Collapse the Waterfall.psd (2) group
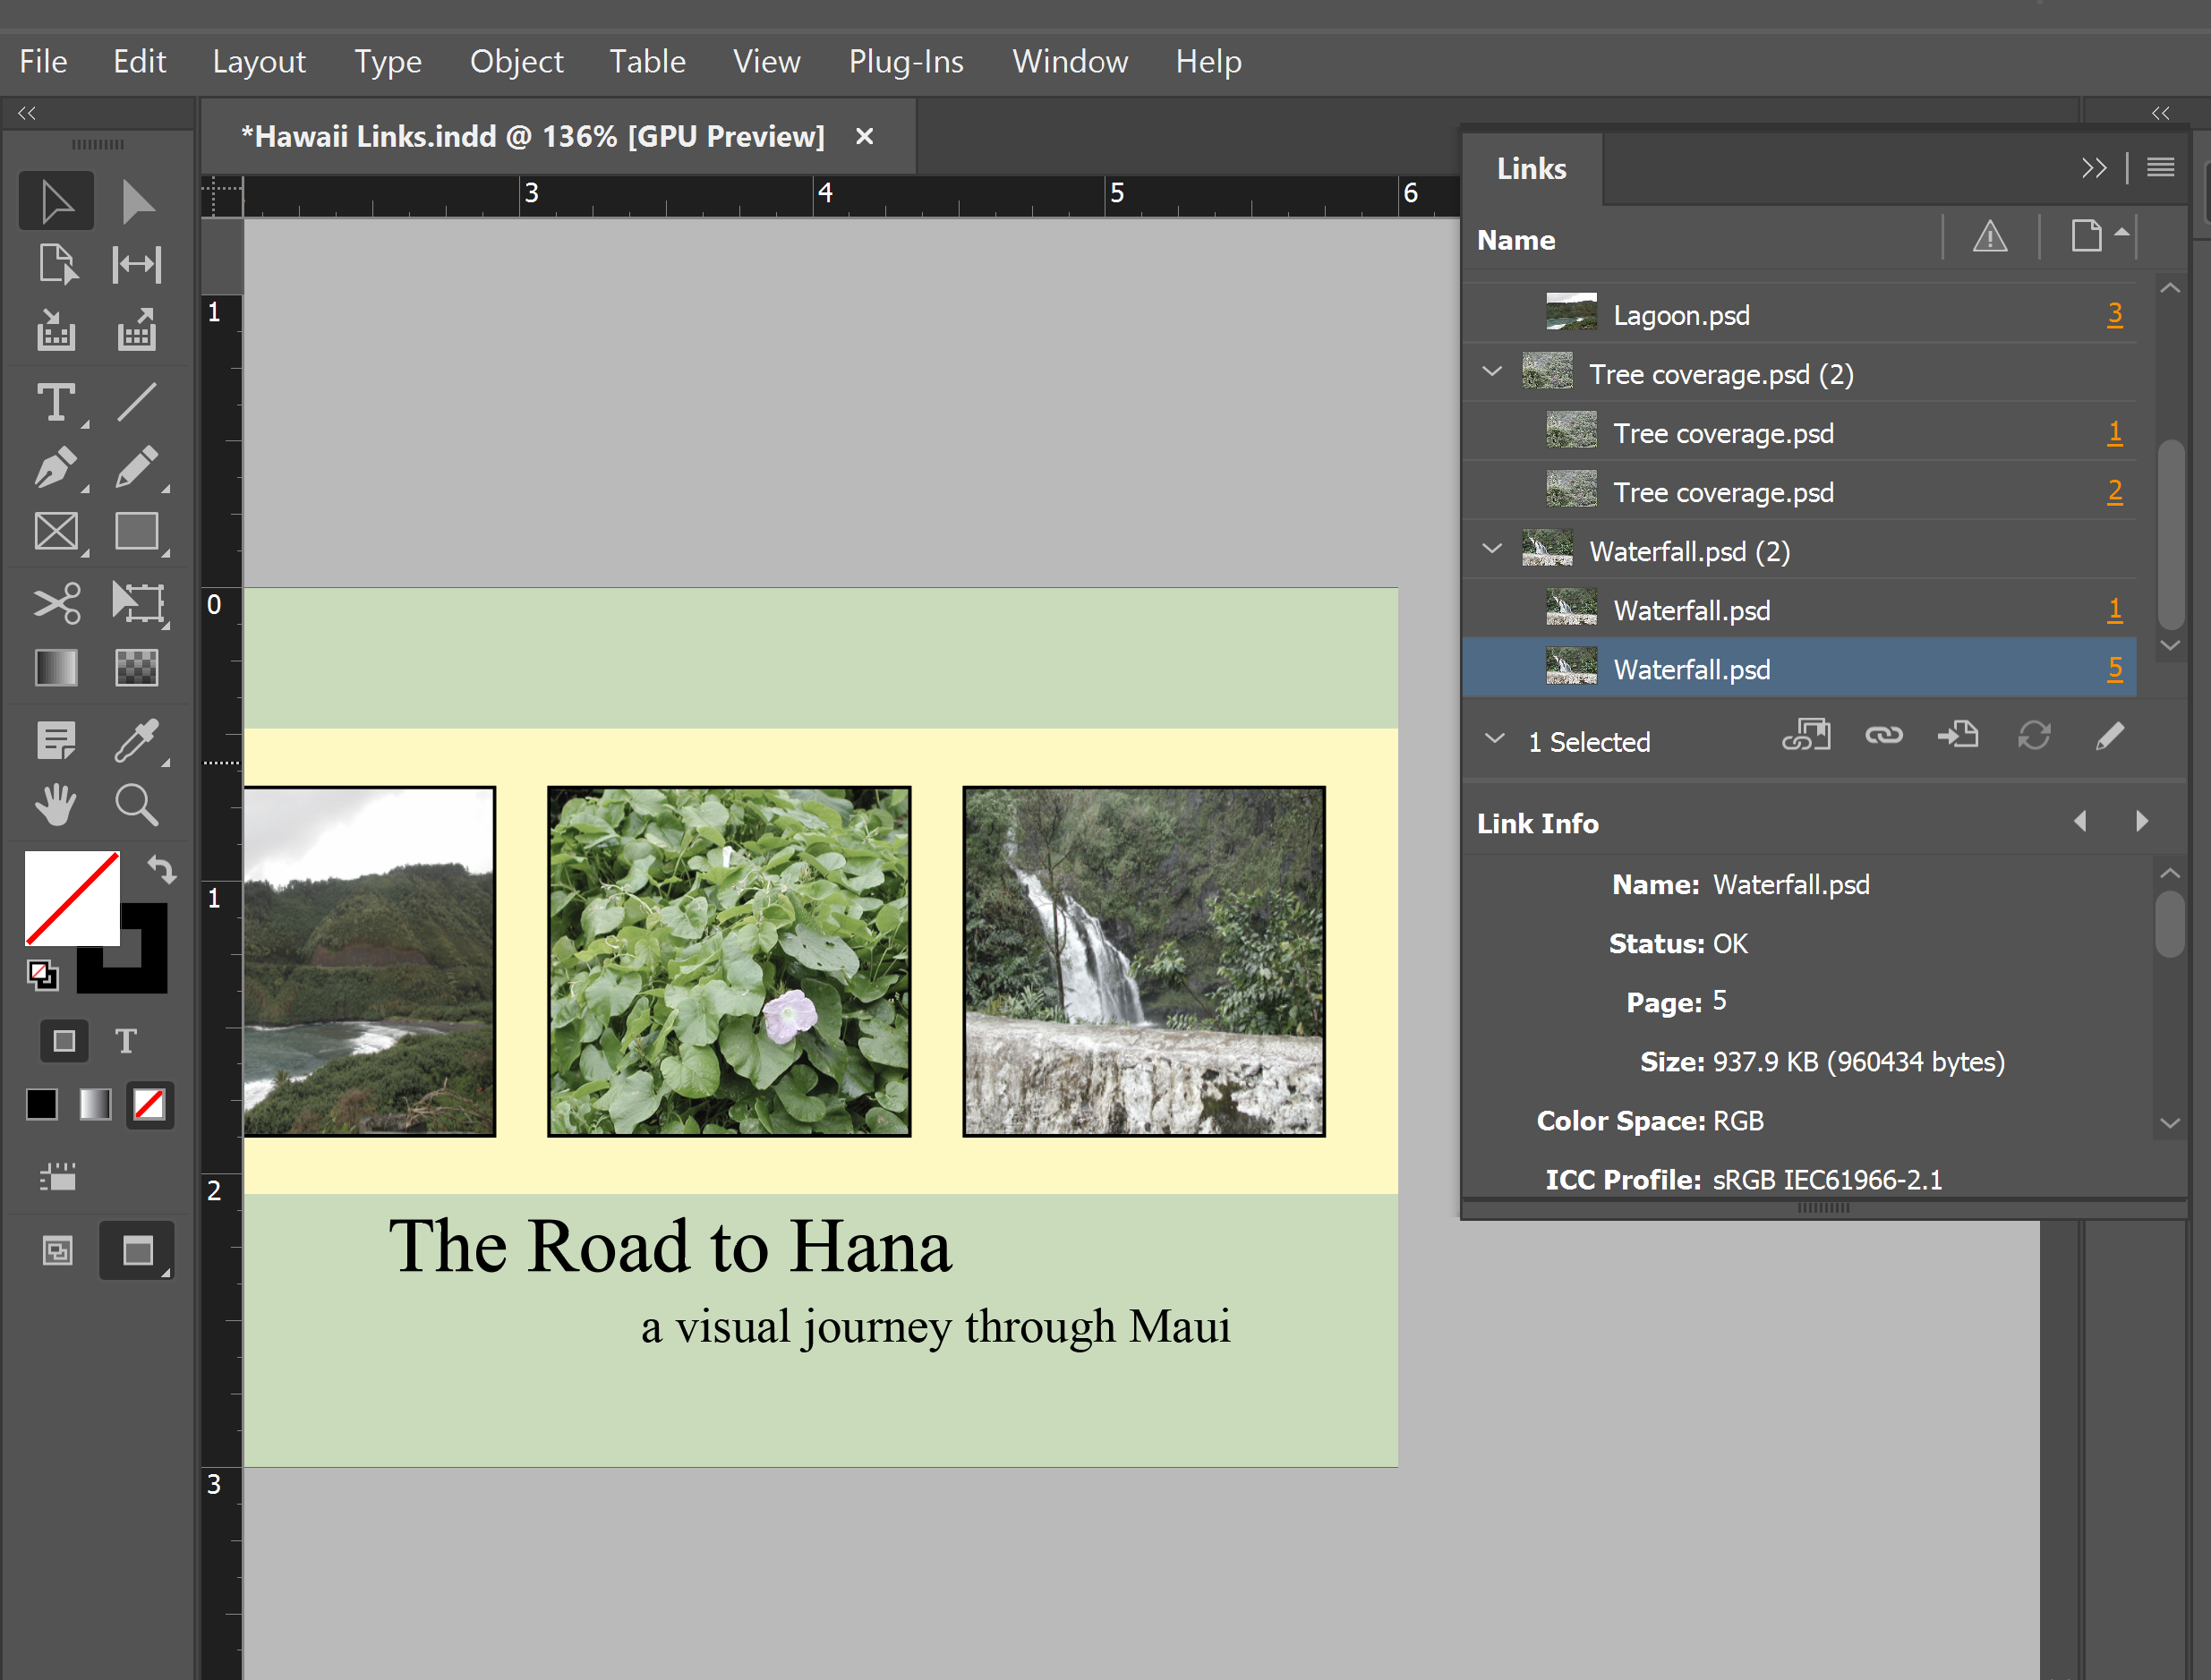2211x1680 pixels. pyautogui.click(x=1492, y=549)
